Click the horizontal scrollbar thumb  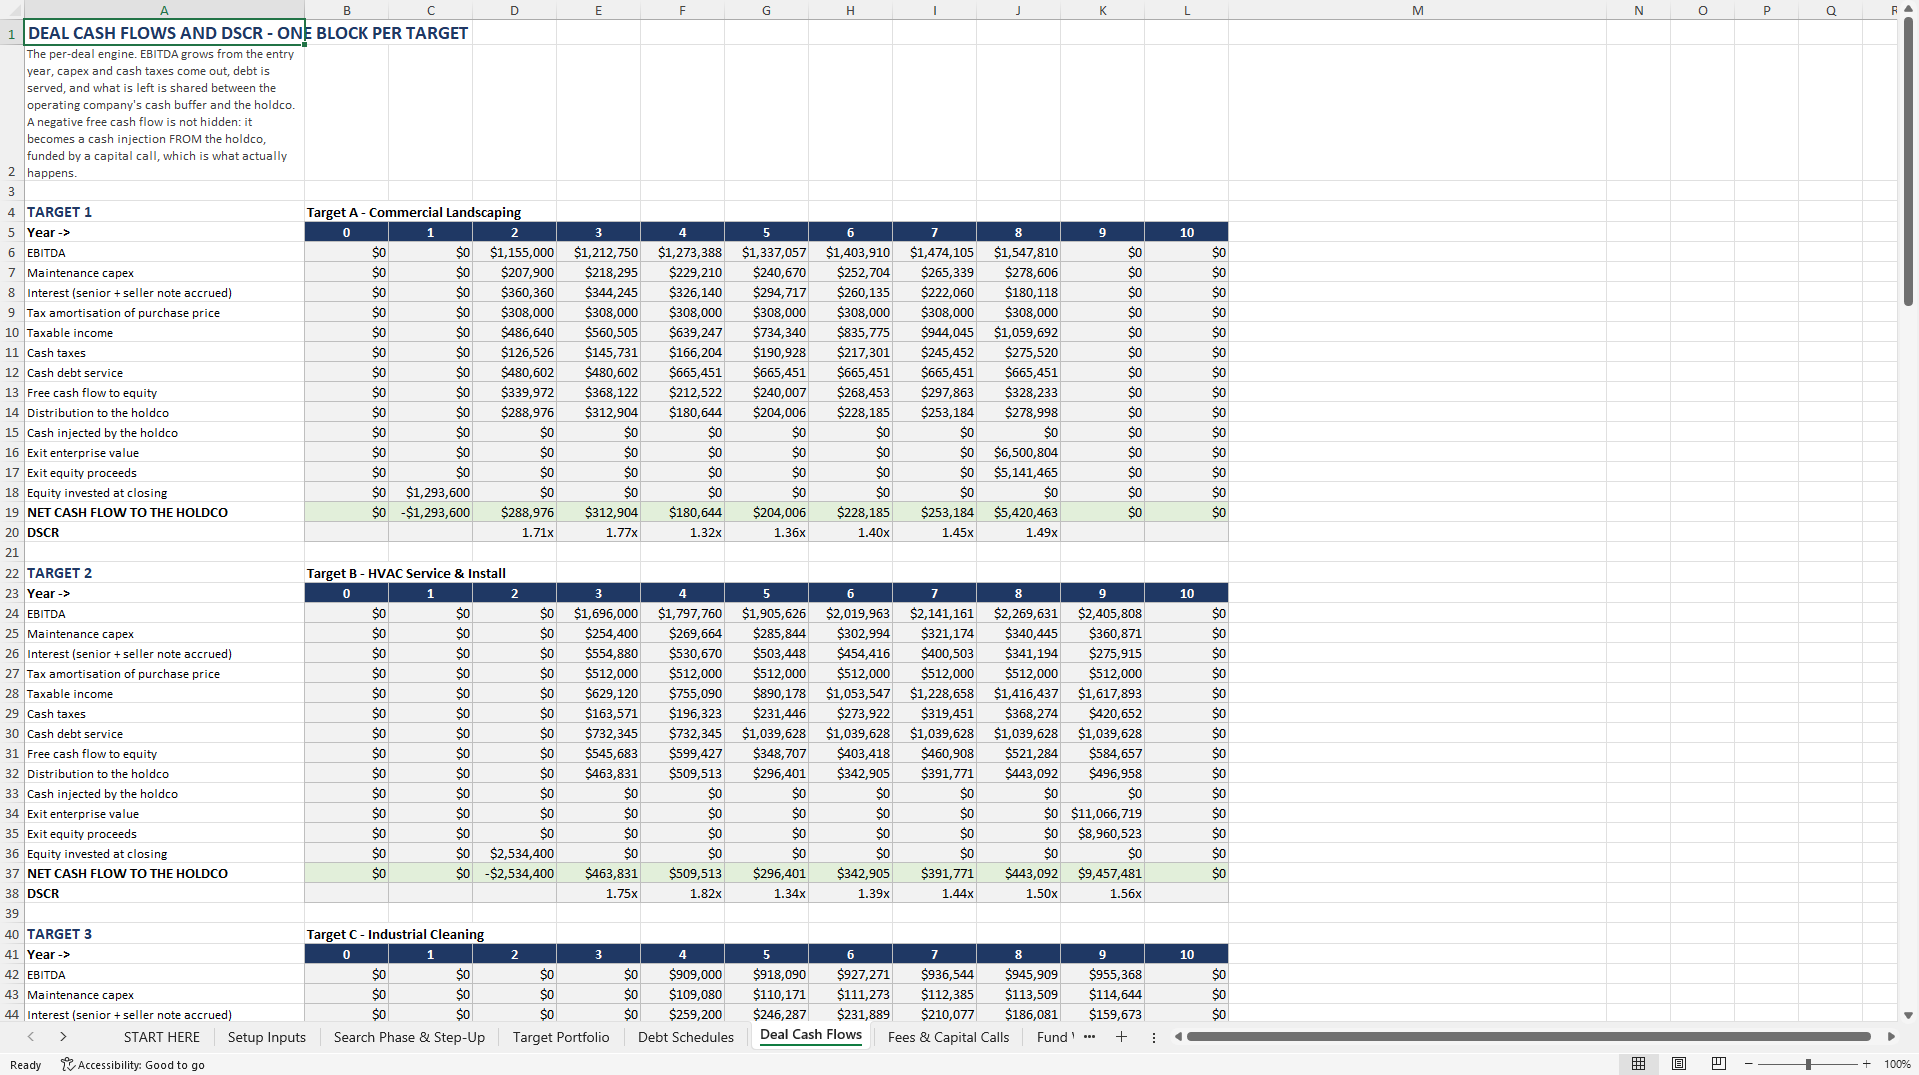click(1528, 1037)
